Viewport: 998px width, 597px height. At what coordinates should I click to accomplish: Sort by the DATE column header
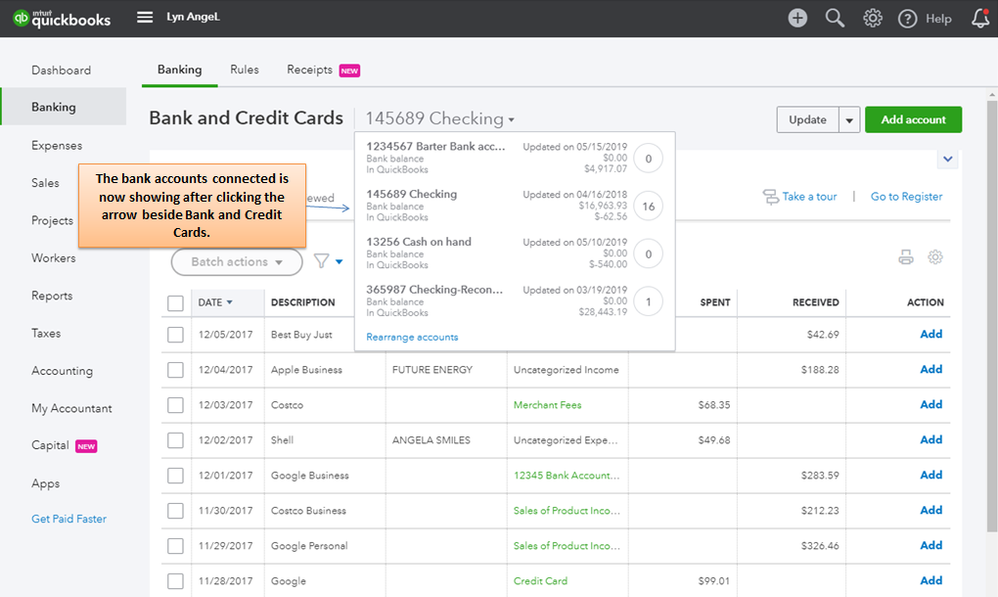tap(215, 302)
